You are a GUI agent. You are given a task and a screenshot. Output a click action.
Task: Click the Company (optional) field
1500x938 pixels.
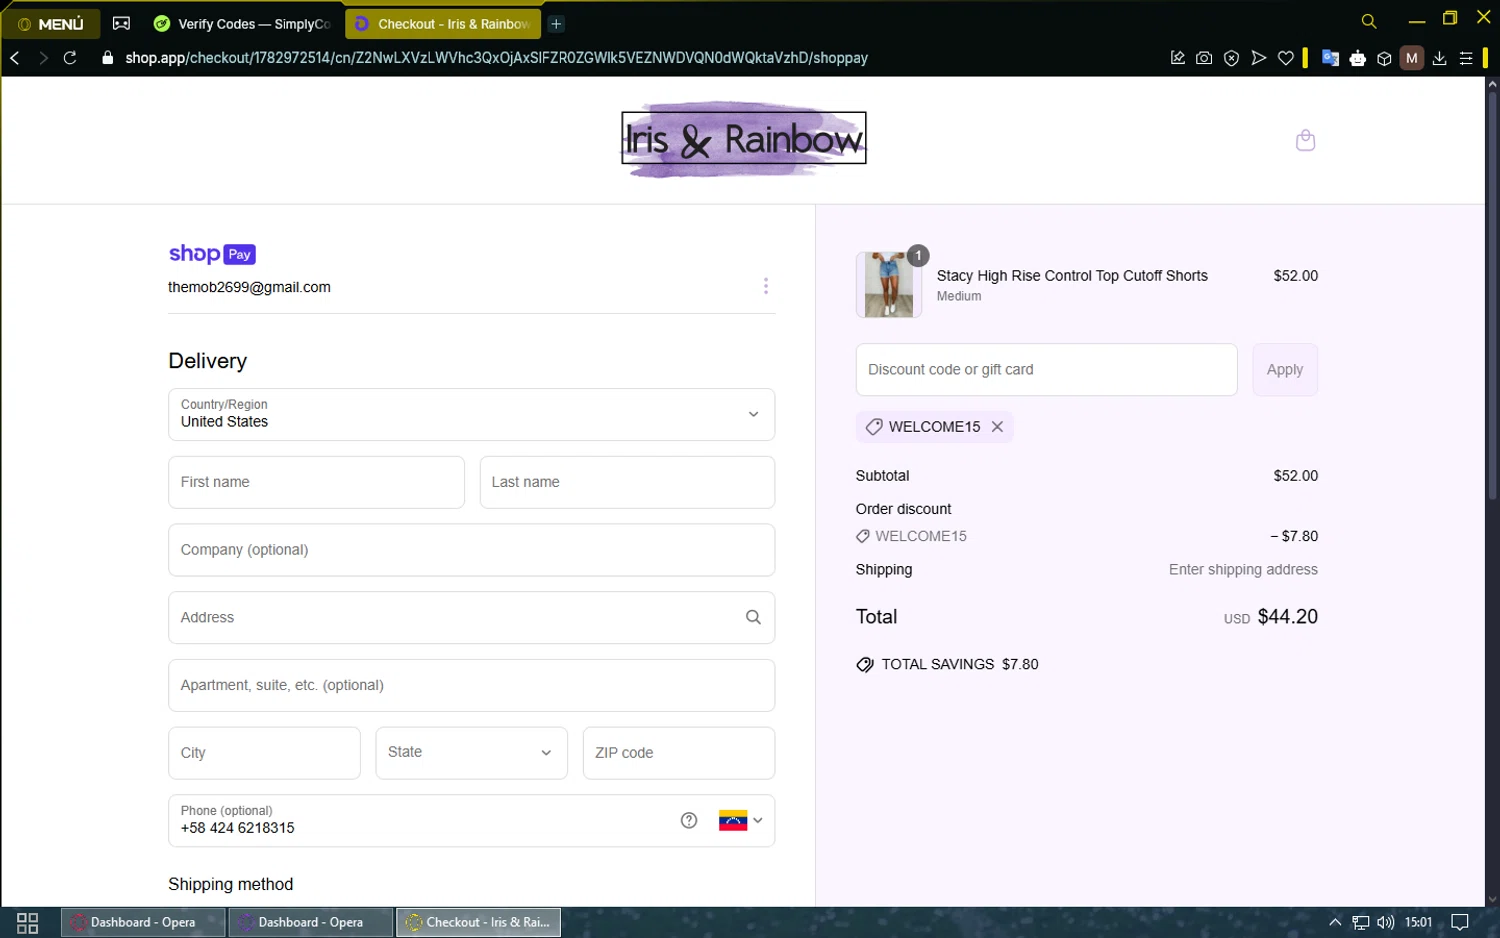(x=471, y=550)
